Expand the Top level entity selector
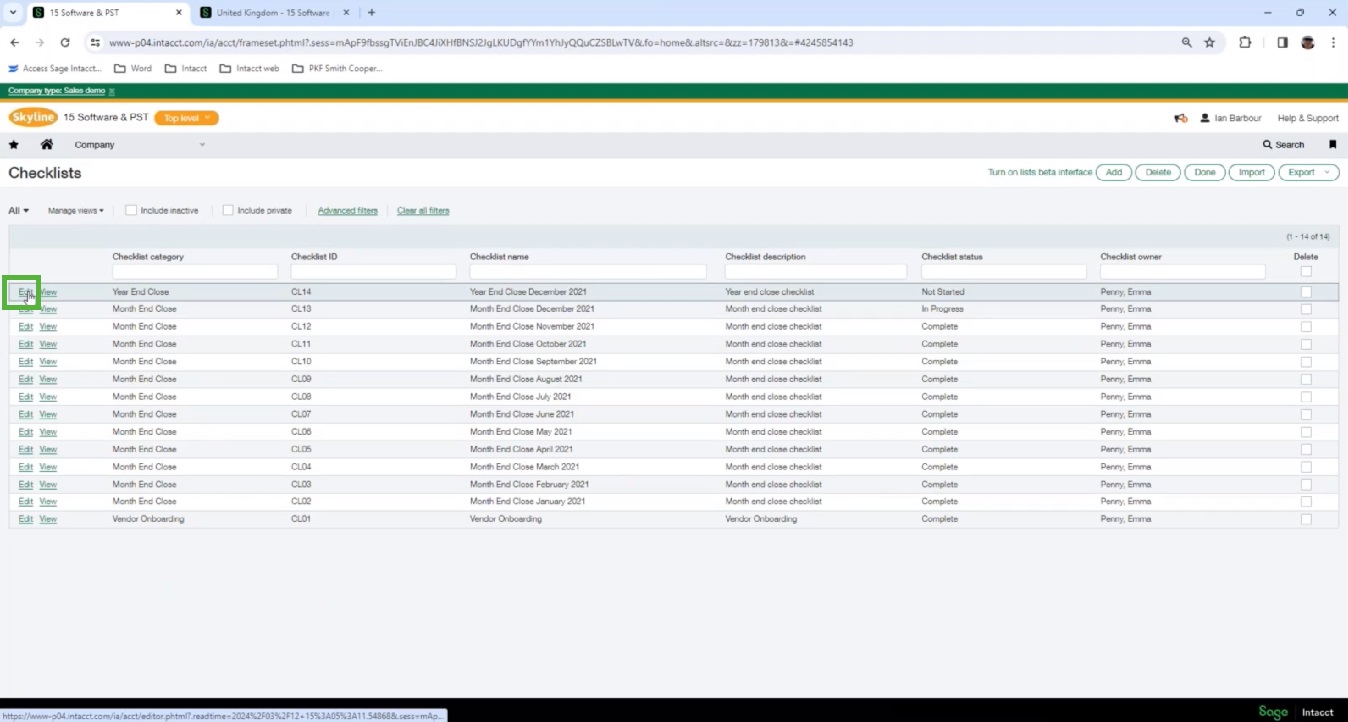1348x722 pixels. tap(186, 118)
